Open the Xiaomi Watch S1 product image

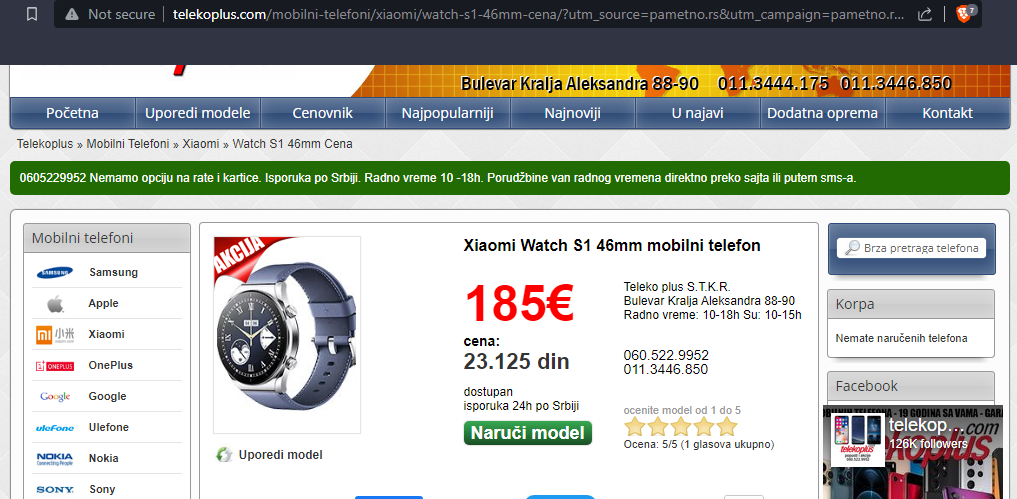(x=287, y=335)
